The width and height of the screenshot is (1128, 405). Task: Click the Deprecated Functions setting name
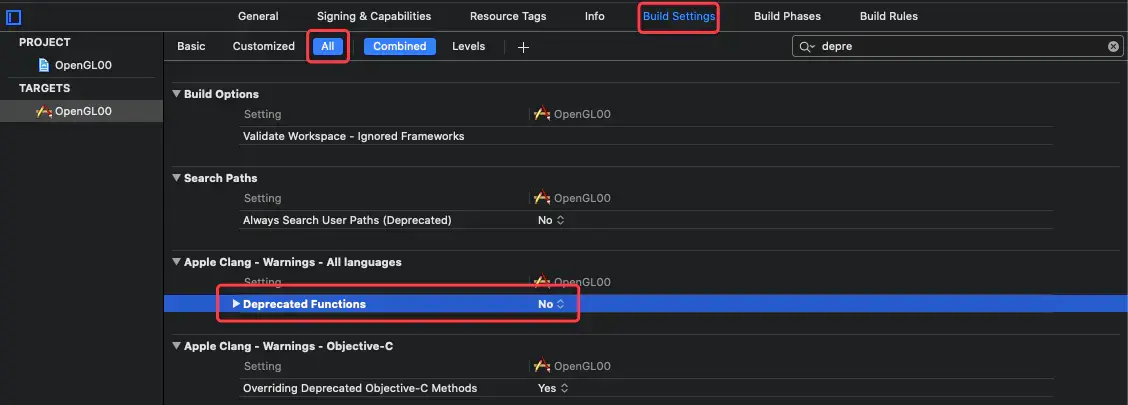tap(304, 304)
